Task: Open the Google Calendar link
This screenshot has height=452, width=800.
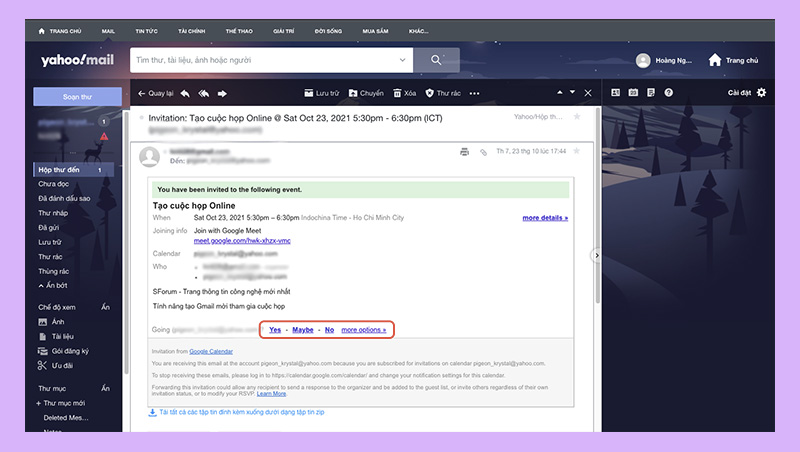Action: click(211, 351)
